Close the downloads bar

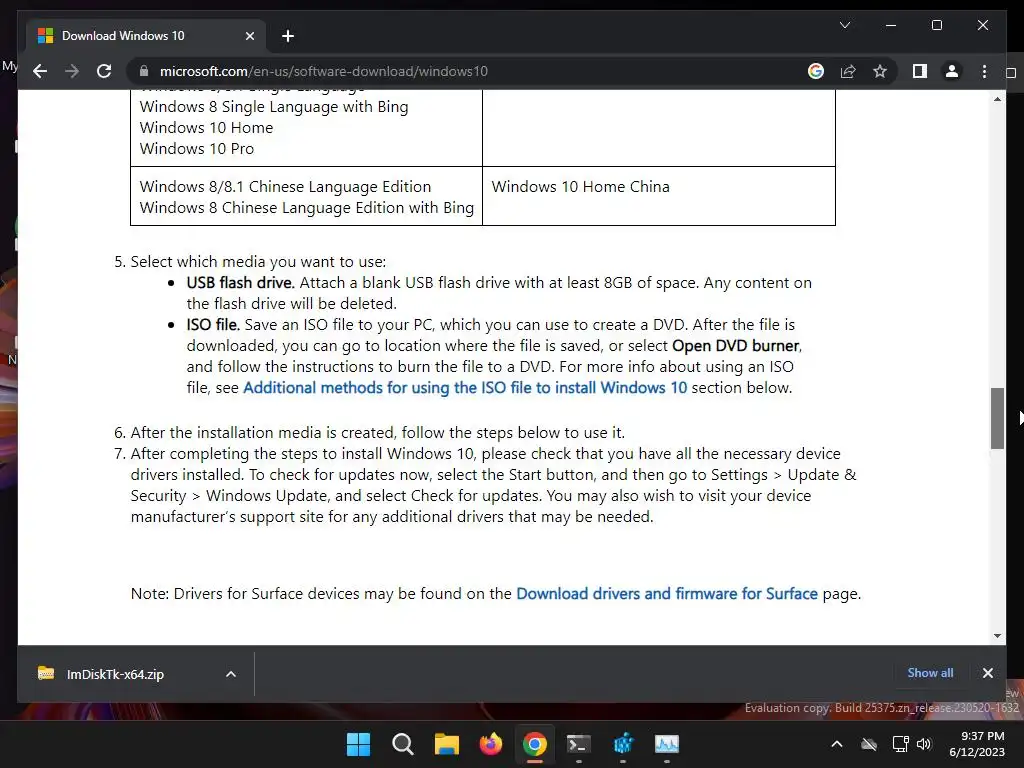tap(987, 673)
